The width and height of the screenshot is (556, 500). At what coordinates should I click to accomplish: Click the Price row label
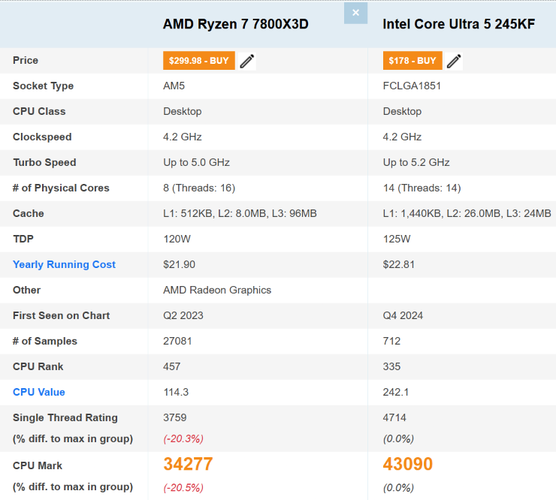click(x=26, y=60)
